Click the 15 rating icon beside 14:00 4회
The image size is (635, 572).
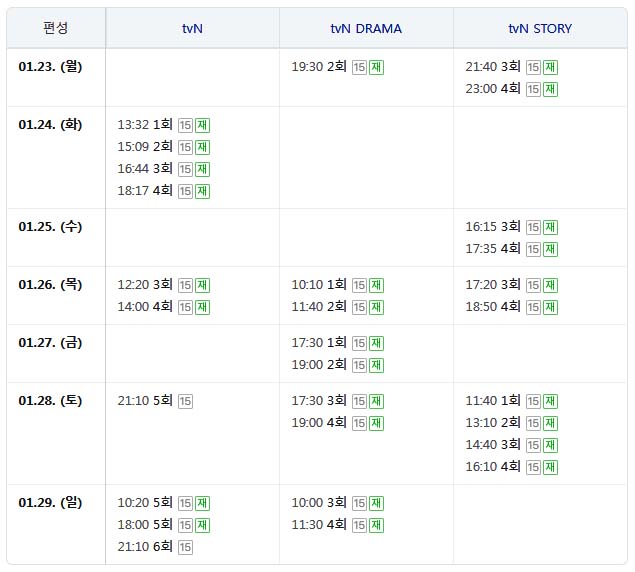pos(185,307)
